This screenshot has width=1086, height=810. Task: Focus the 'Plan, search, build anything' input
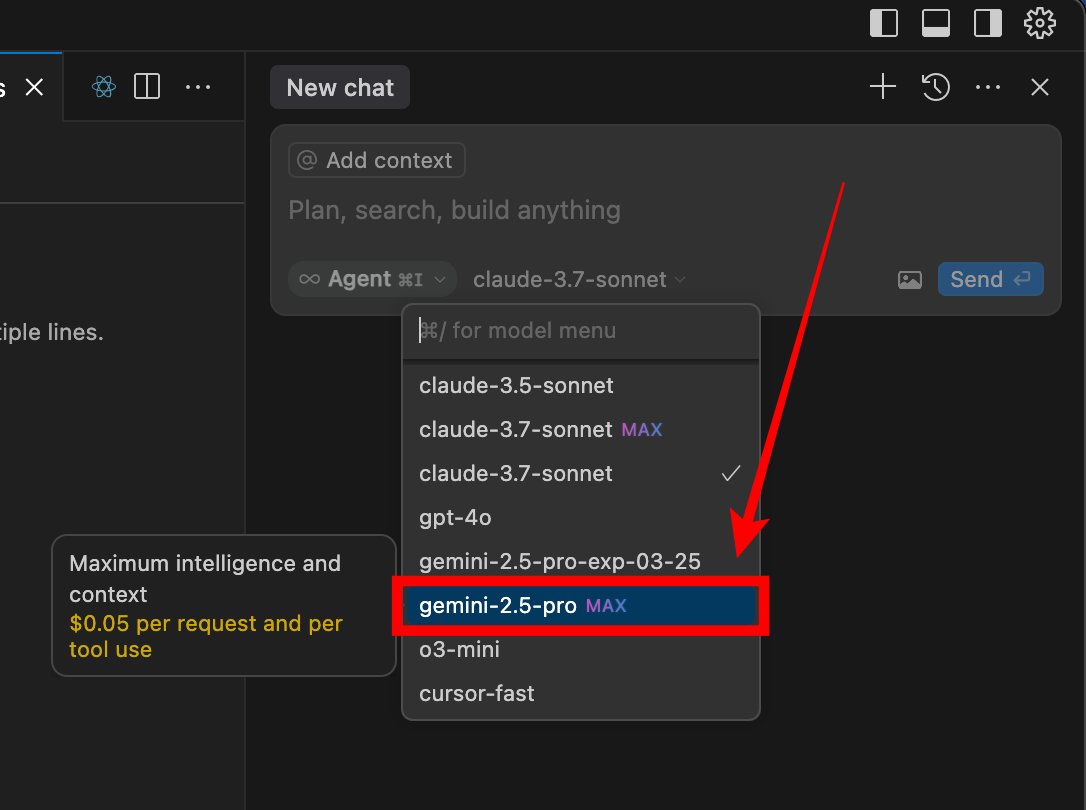click(454, 210)
